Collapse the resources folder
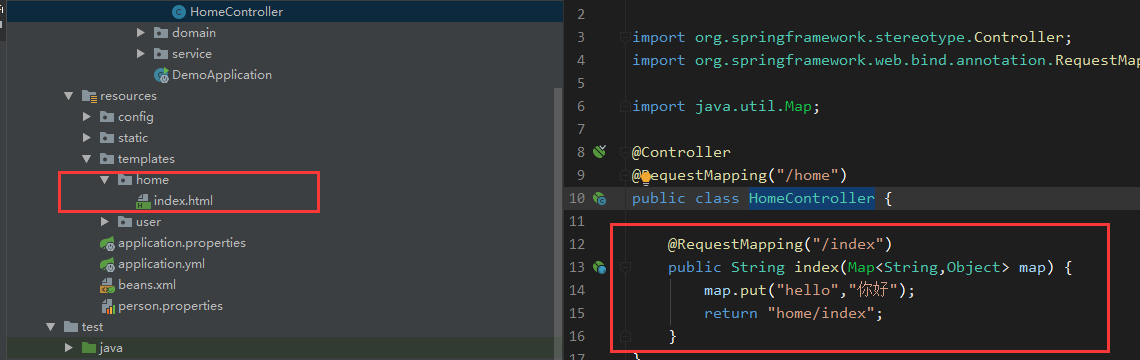This screenshot has width=1140, height=360. coord(69,96)
